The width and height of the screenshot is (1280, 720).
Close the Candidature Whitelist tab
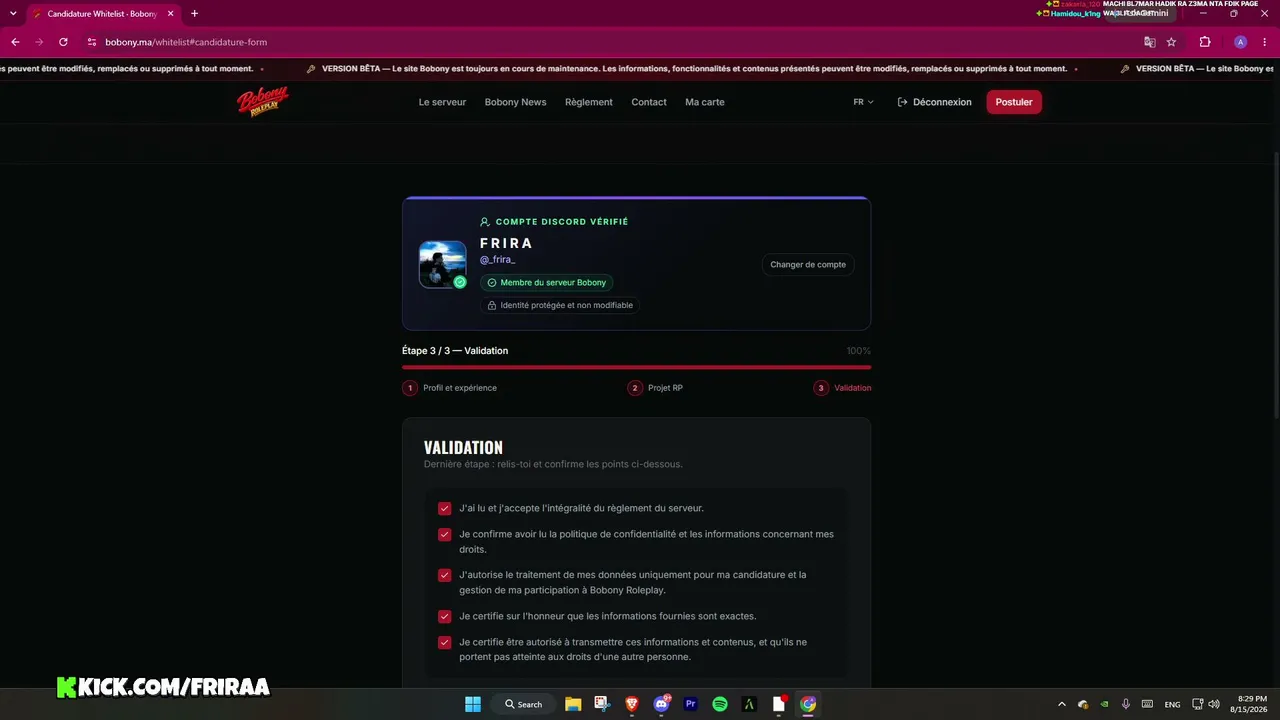[169, 14]
